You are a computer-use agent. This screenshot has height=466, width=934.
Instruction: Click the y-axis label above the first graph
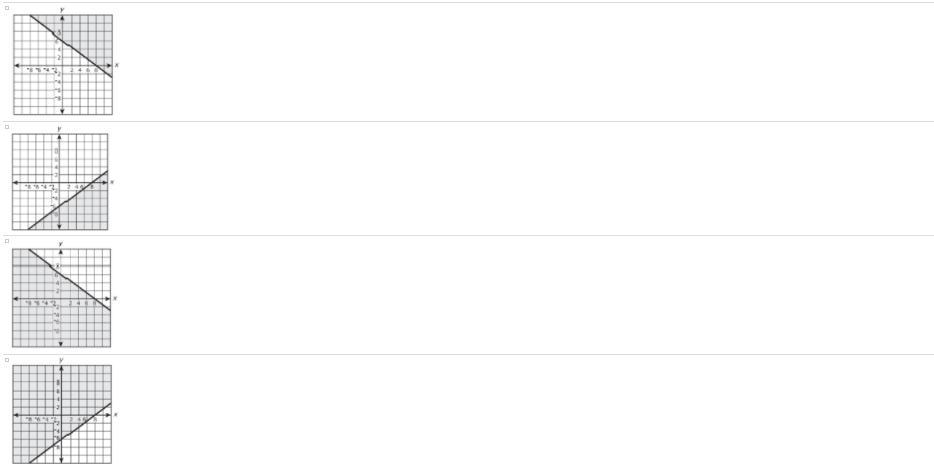click(63, 10)
